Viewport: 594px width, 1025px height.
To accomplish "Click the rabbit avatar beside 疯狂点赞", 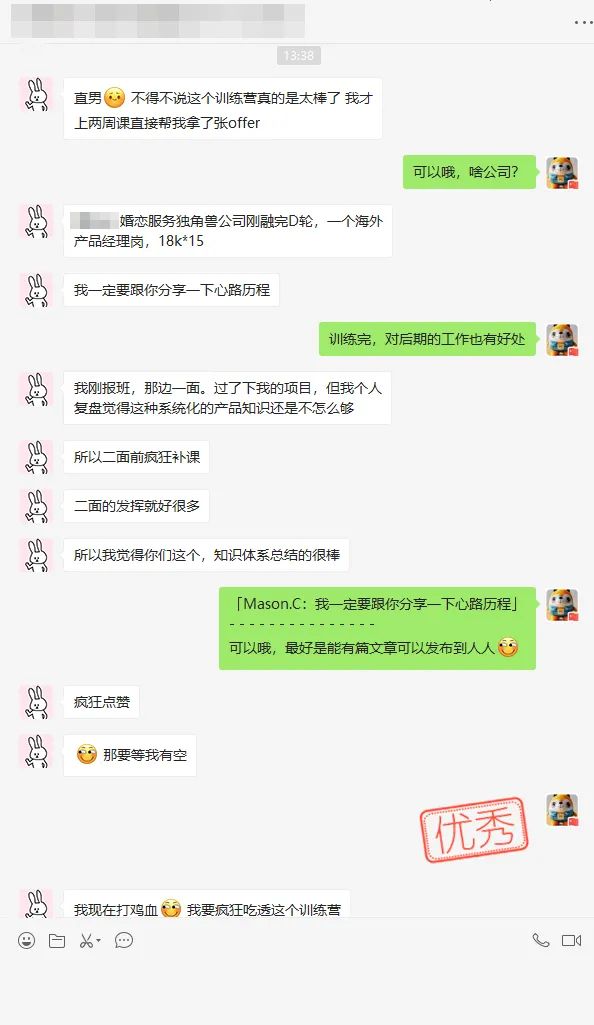I will 37,703.
